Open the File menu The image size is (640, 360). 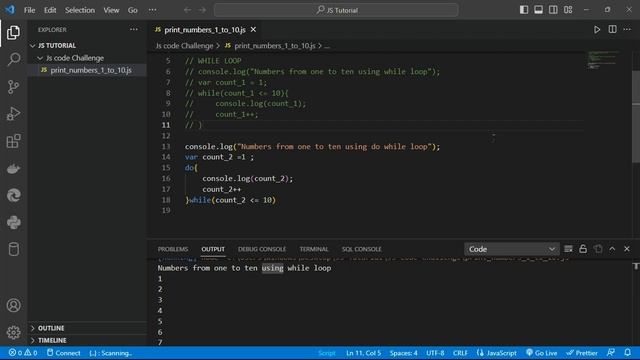click(x=29, y=10)
